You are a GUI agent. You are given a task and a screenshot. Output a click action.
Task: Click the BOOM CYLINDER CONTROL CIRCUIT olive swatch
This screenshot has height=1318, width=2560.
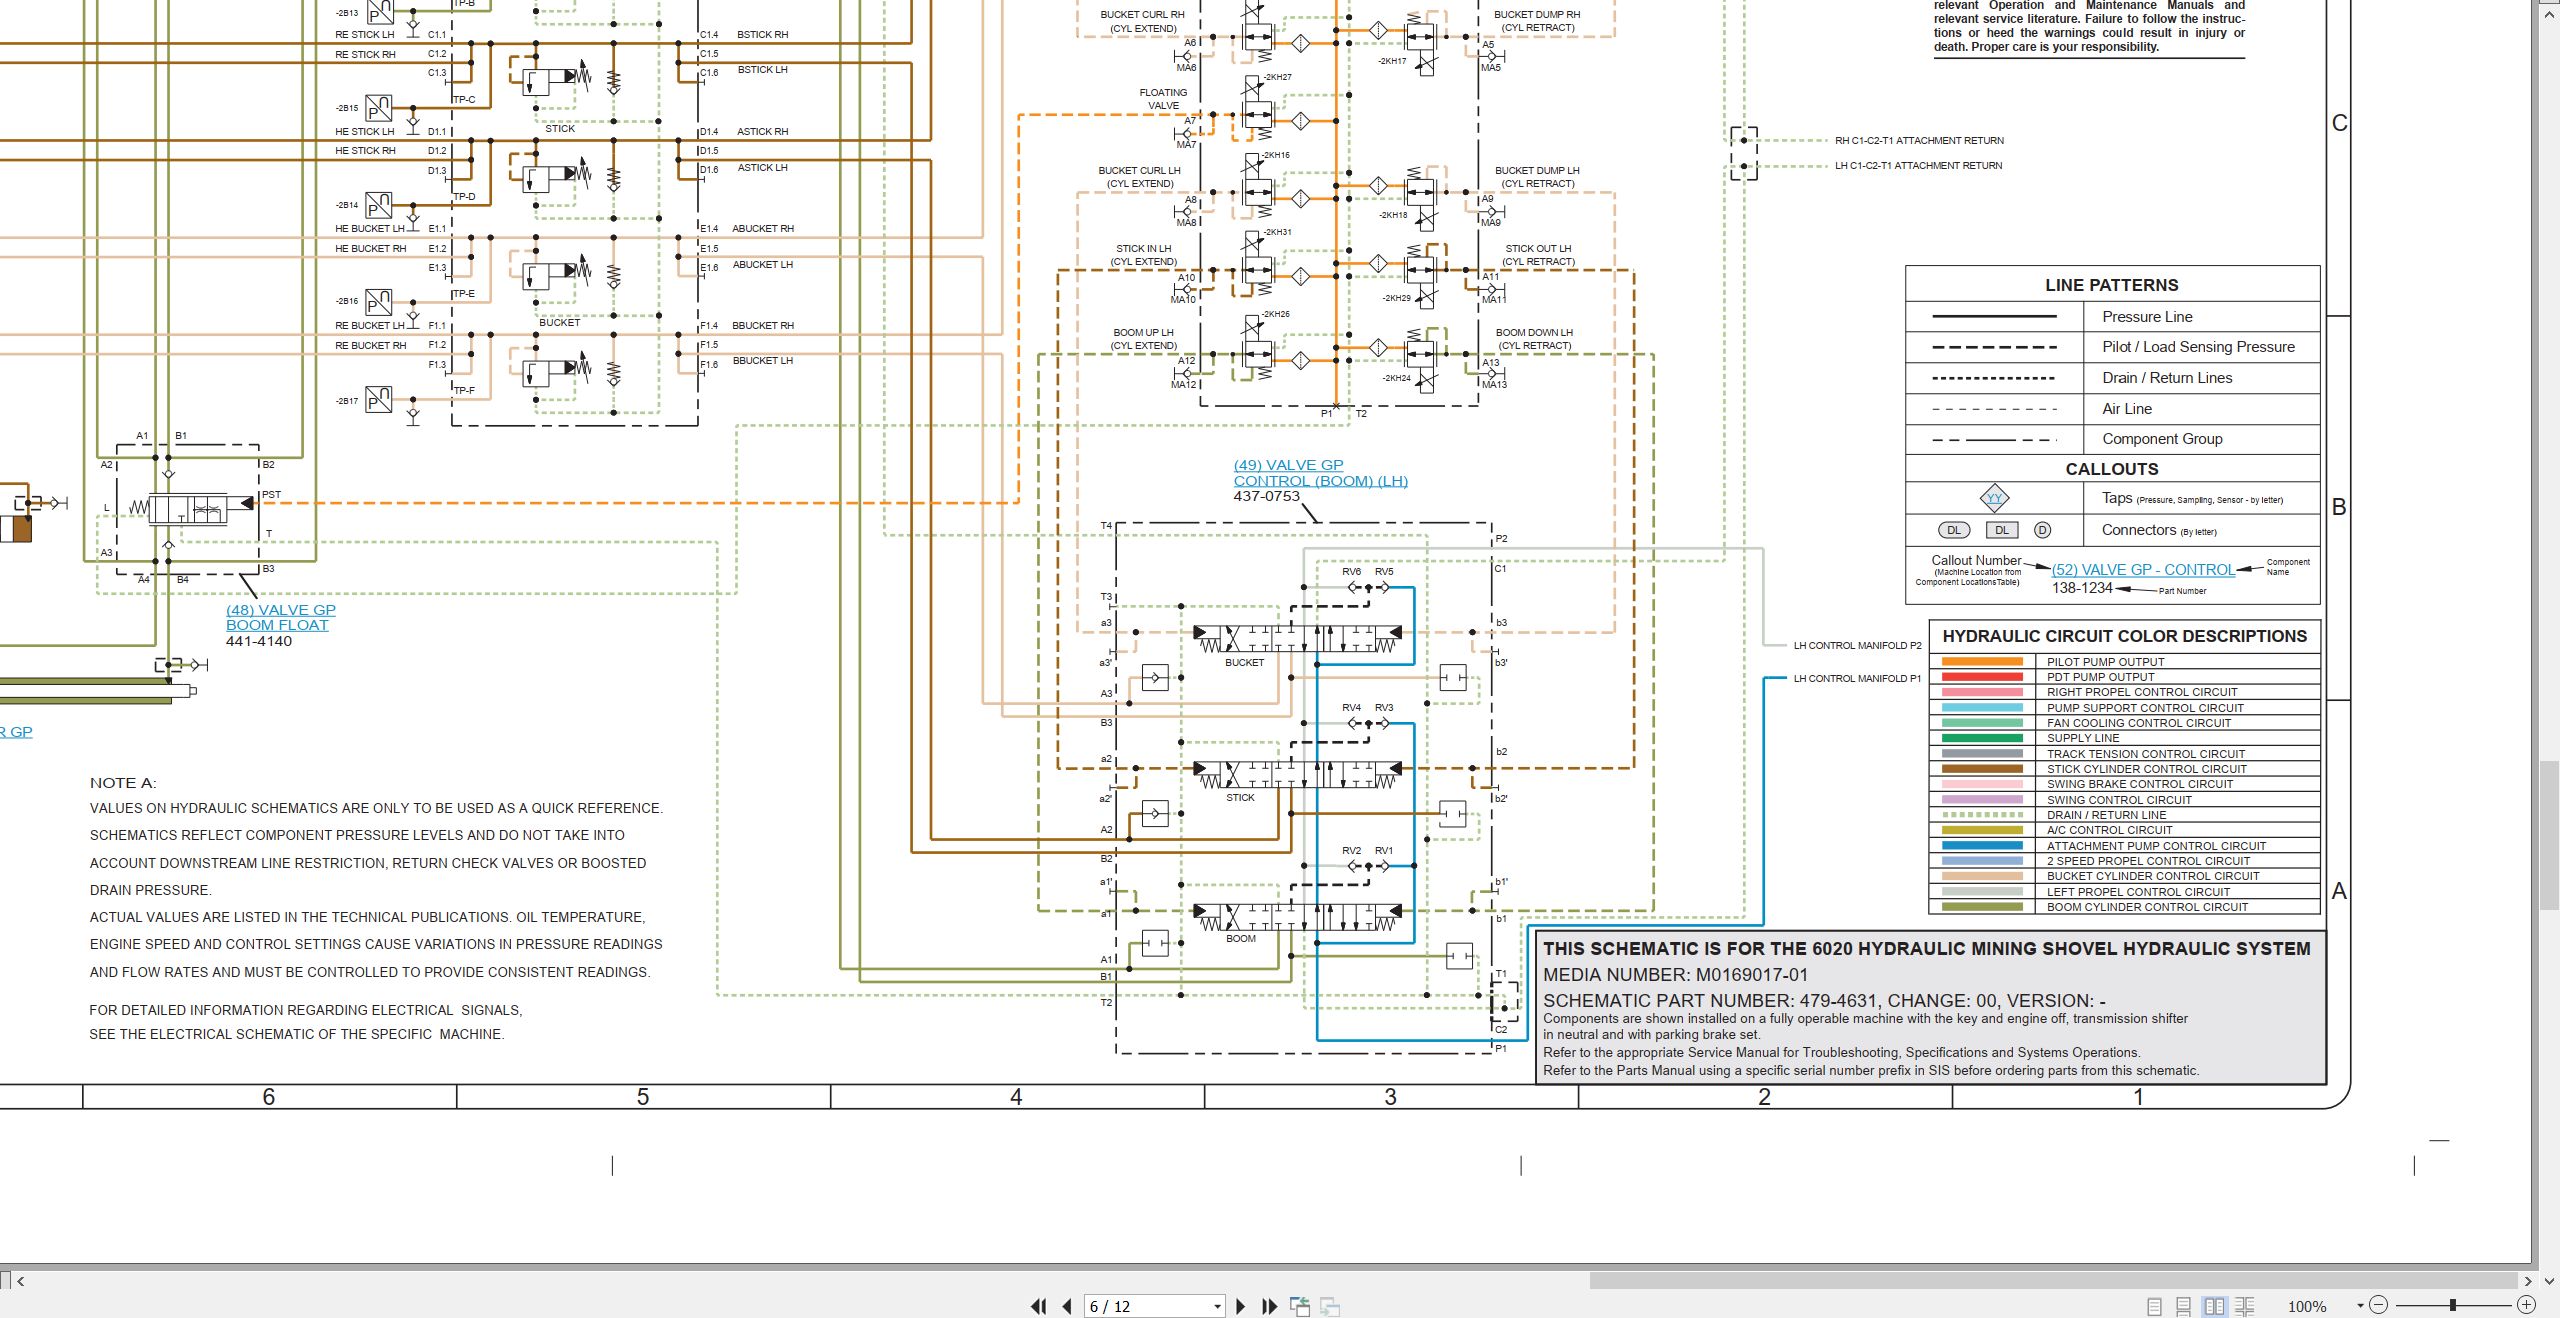[x=1982, y=907]
